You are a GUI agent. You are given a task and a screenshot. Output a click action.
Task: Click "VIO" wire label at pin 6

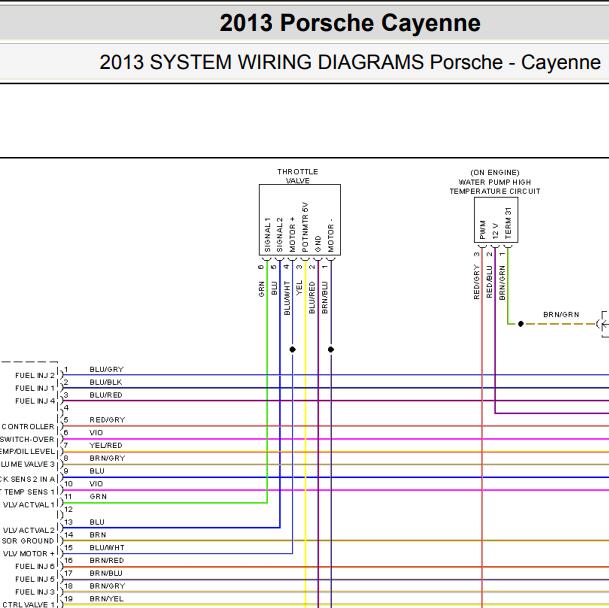pyautogui.click(x=96, y=432)
